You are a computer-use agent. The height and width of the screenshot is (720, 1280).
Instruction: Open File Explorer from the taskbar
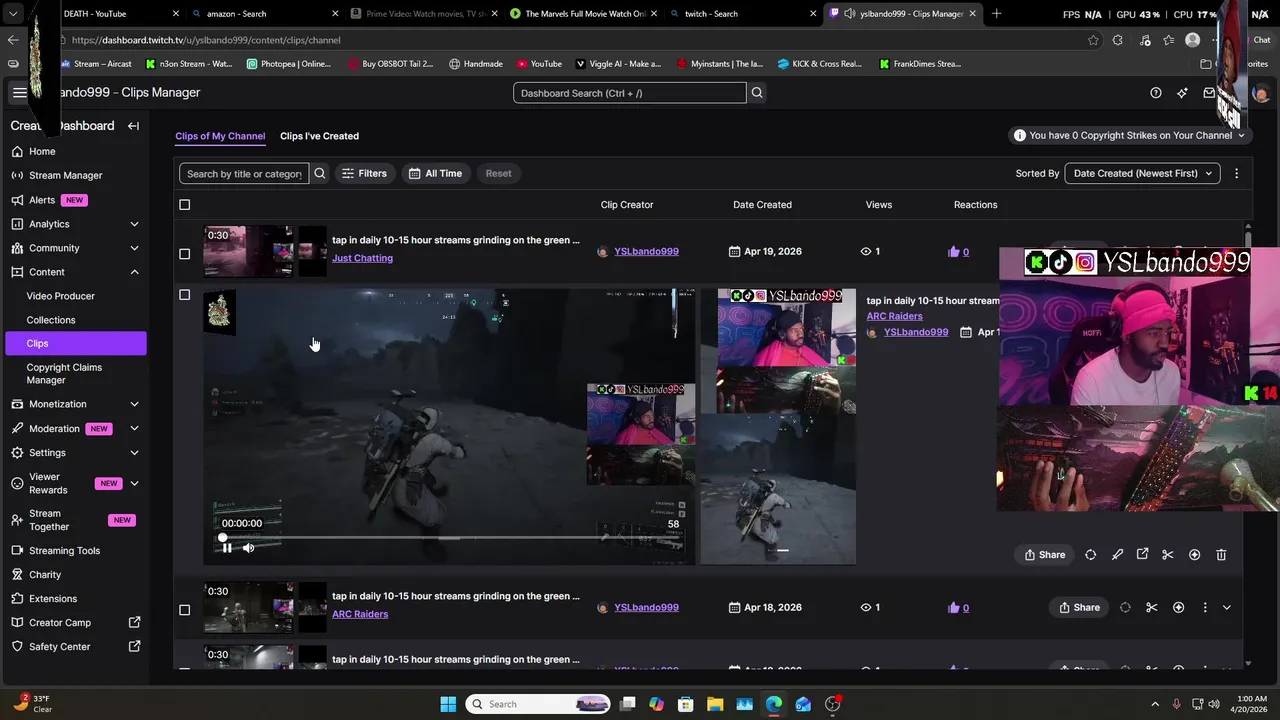[x=715, y=704]
